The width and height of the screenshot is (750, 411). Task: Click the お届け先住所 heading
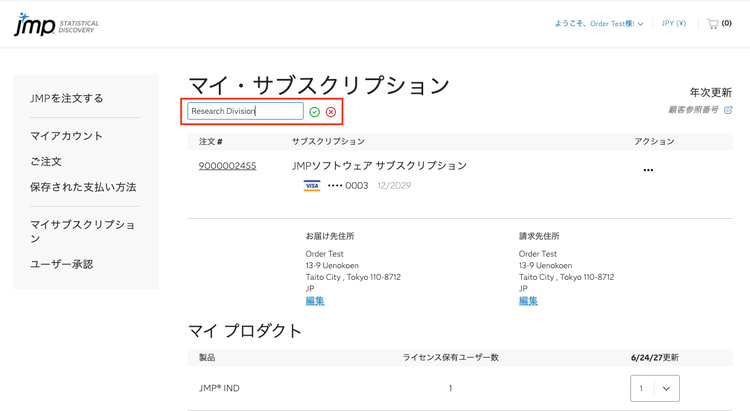pyautogui.click(x=330, y=236)
